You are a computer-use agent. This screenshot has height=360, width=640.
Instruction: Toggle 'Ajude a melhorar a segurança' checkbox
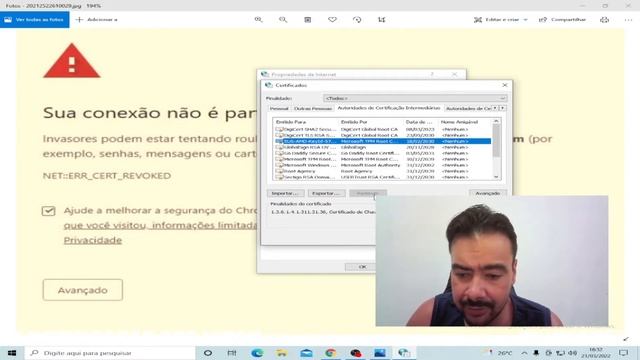click(x=49, y=211)
